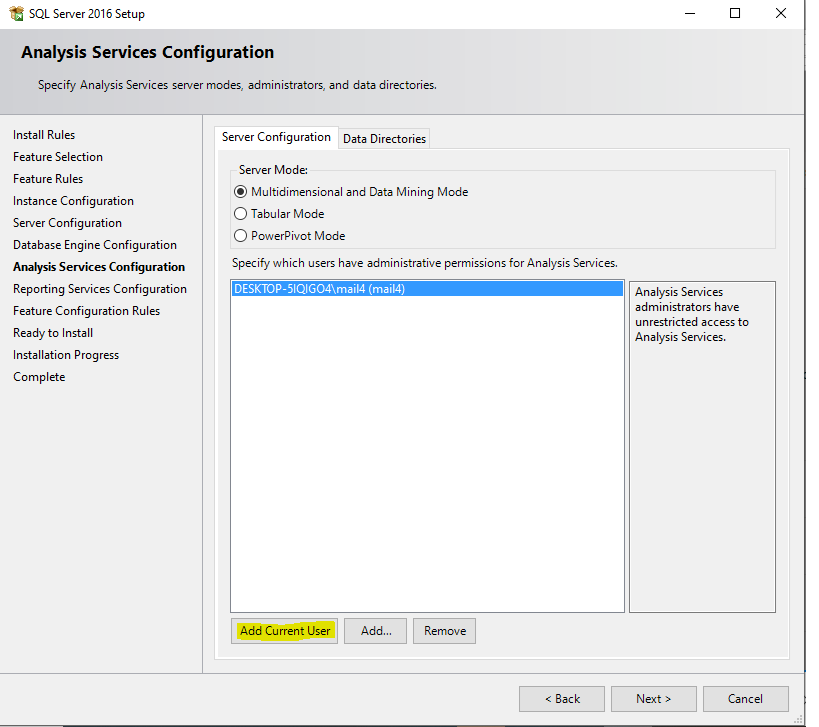This screenshot has height=727, width=819.
Task: Click the Add Current User button
Action: [284, 631]
